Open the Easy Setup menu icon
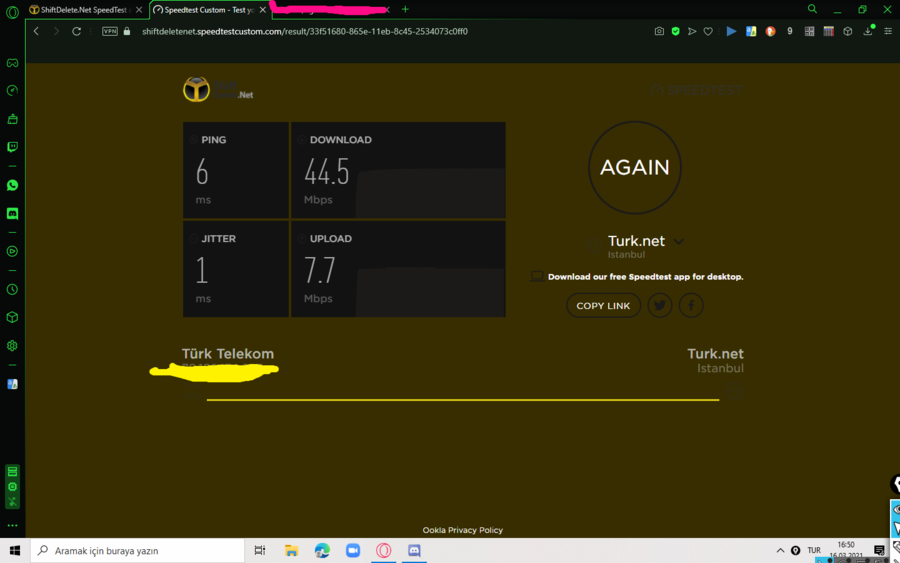The image size is (900, 563). click(888, 32)
